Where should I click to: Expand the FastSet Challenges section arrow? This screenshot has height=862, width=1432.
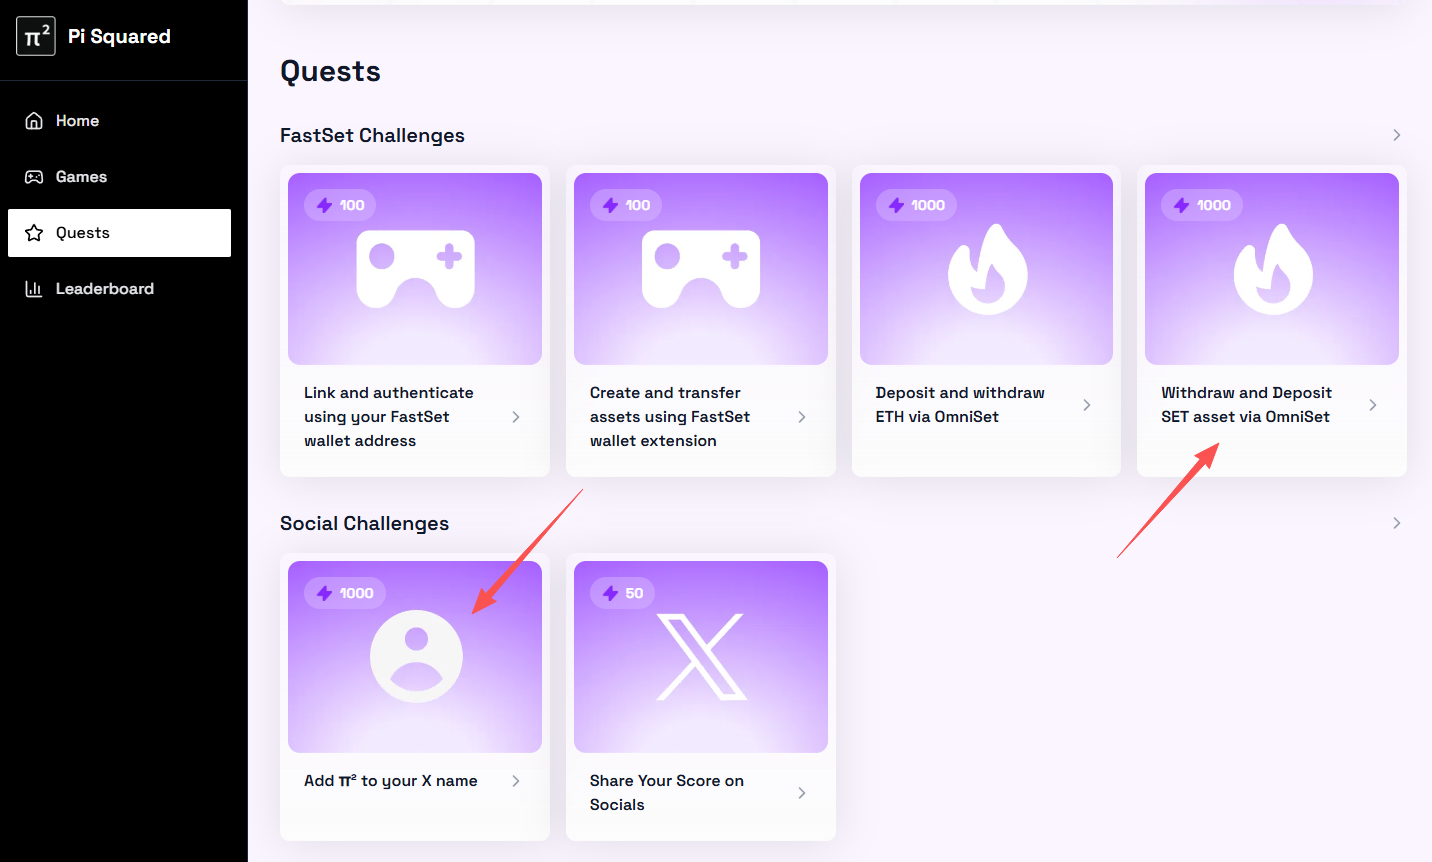[1397, 134]
